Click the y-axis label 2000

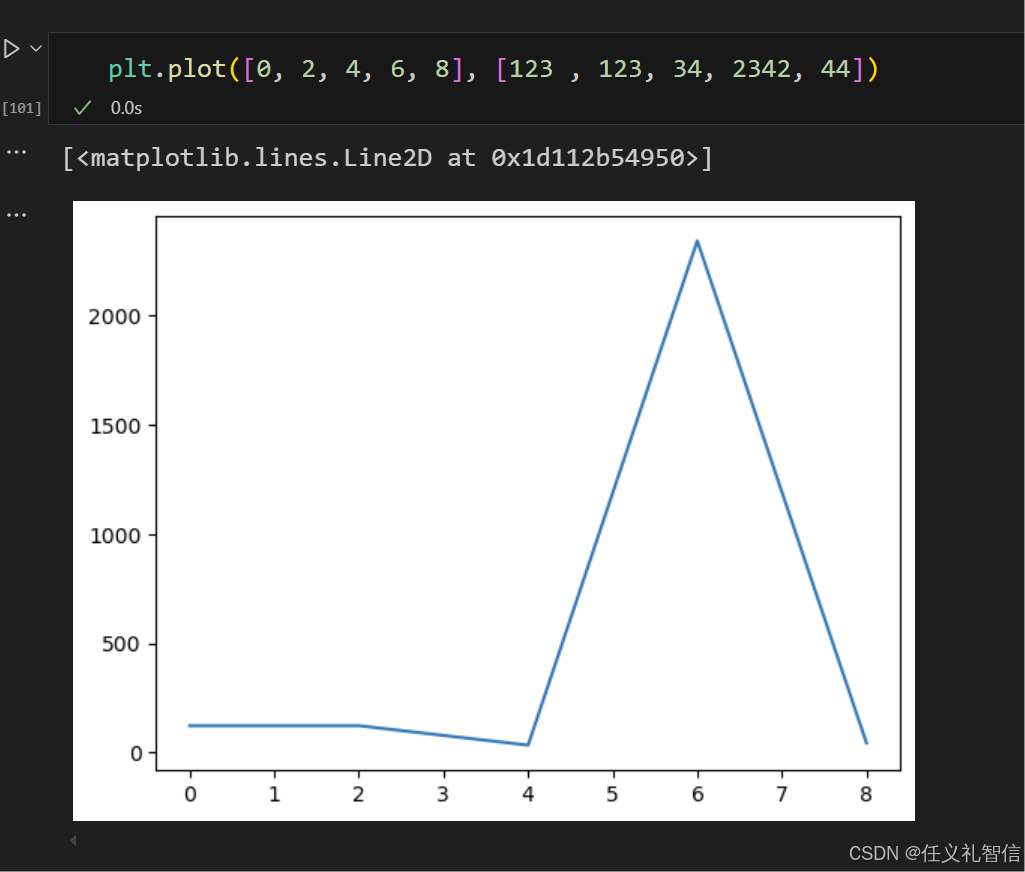click(114, 317)
